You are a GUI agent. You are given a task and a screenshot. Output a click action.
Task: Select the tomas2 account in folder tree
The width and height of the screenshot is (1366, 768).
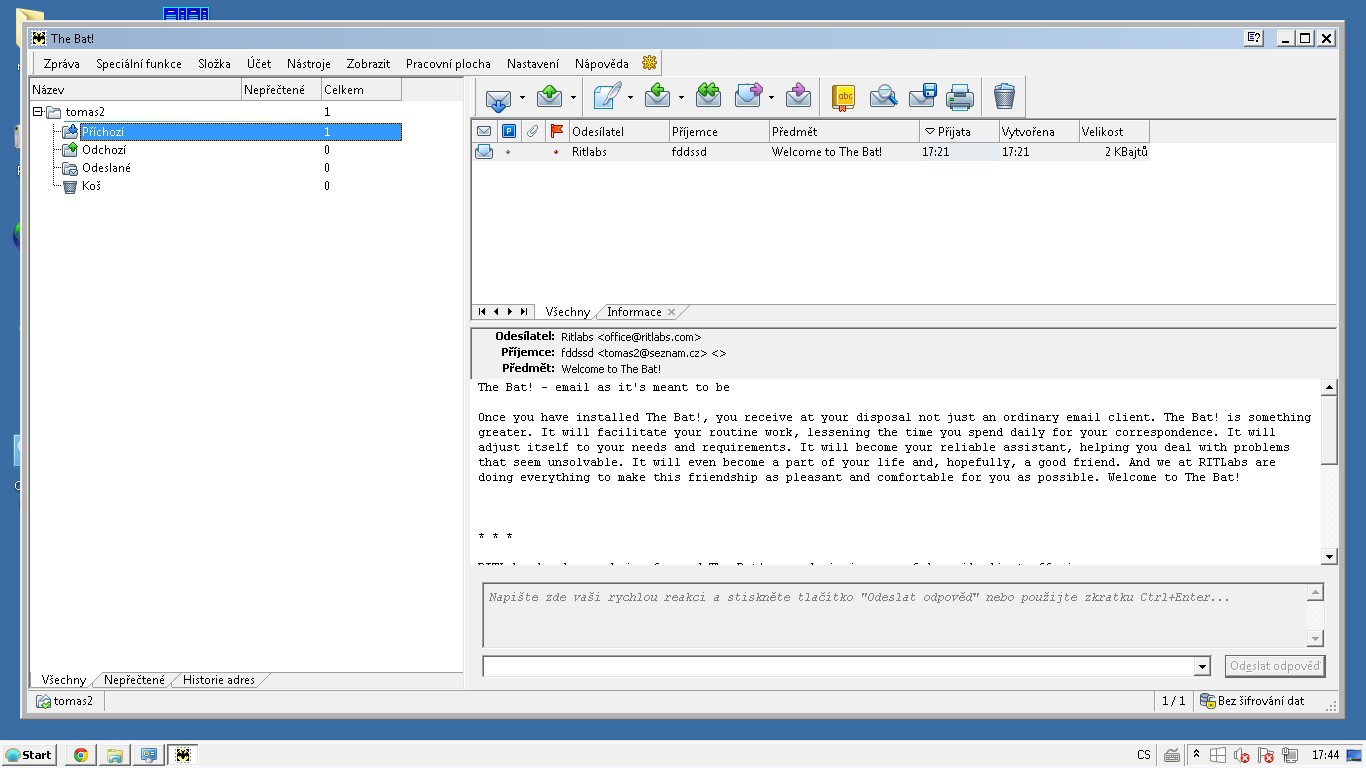[x=85, y=112]
